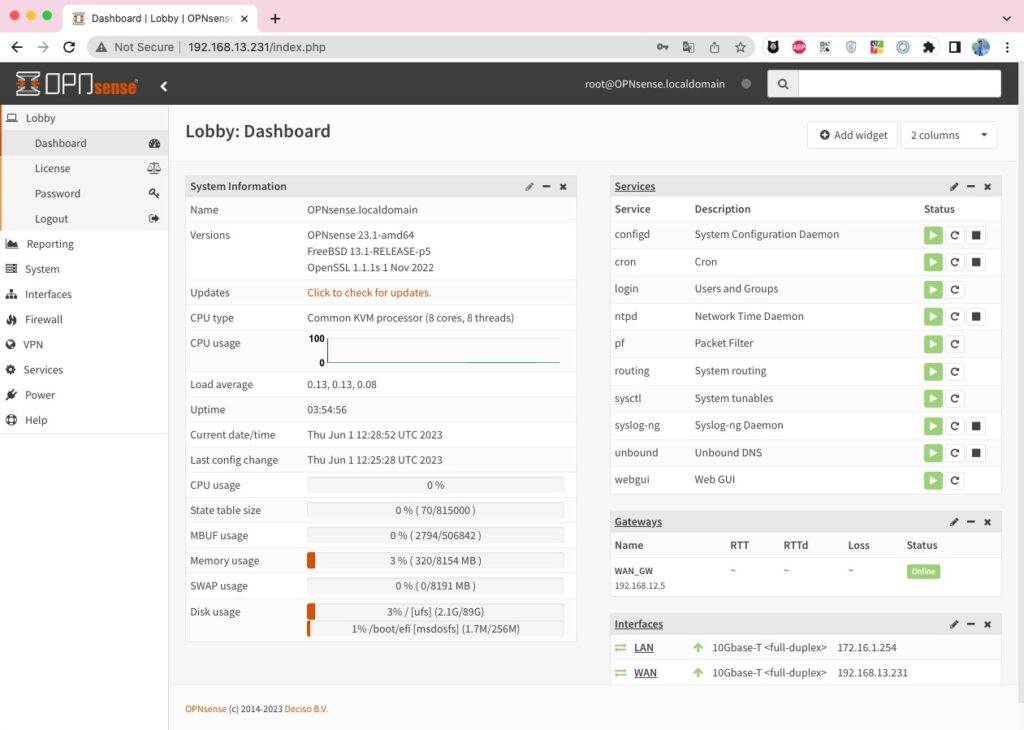
Task: Open the WAN interface link
Action: (645, 673)
